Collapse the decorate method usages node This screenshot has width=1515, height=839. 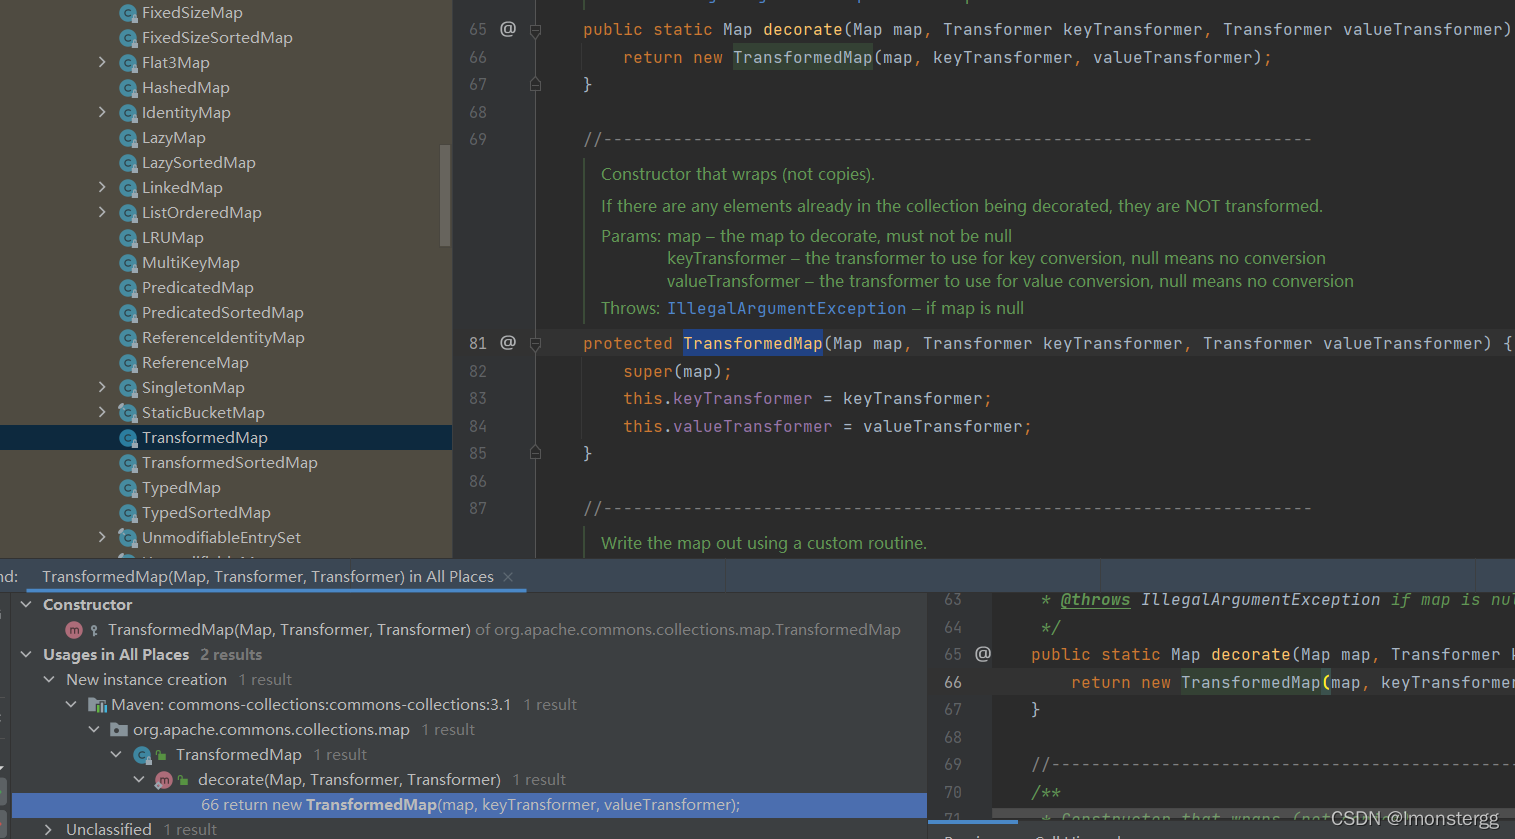(x=139, y=779)
